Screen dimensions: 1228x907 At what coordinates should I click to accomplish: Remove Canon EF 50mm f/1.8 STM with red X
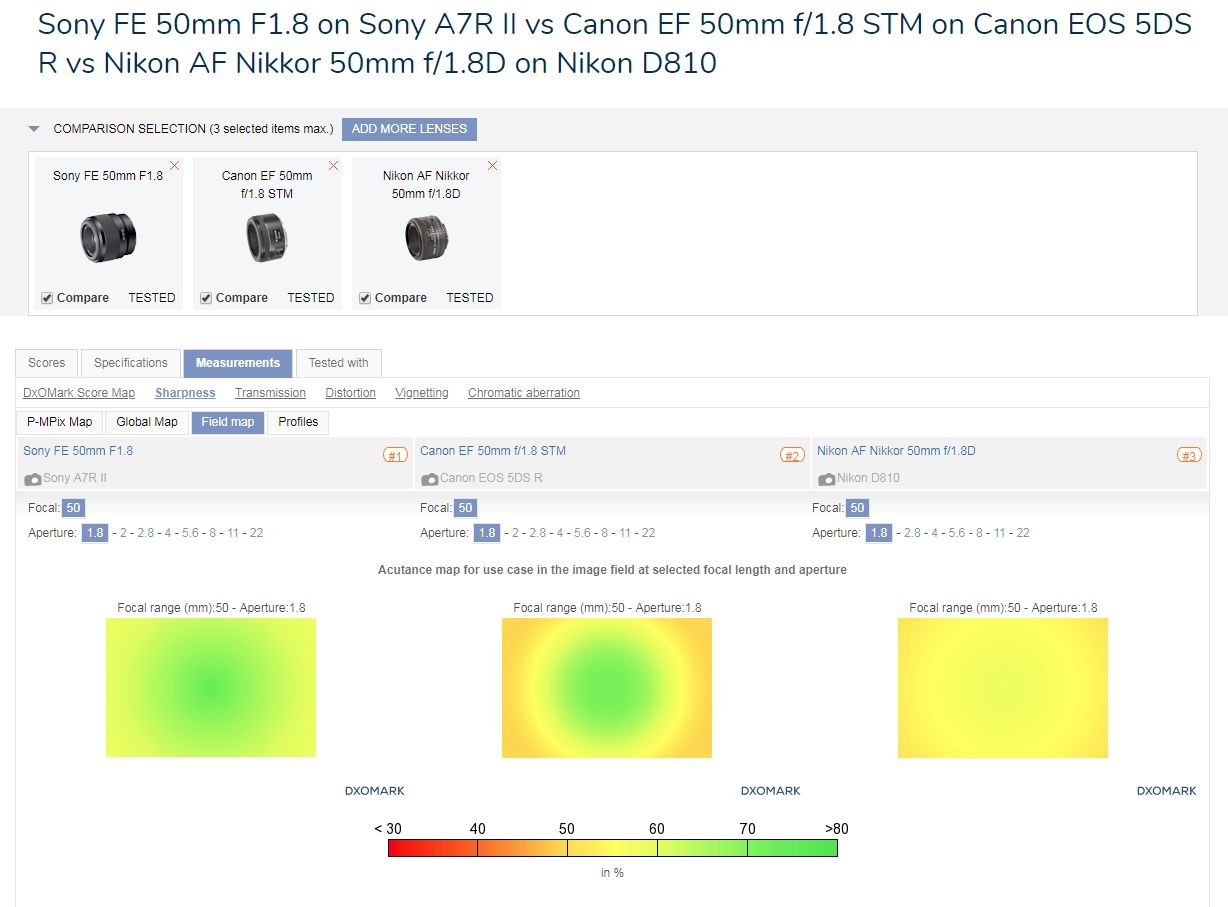tap(334, 166)
